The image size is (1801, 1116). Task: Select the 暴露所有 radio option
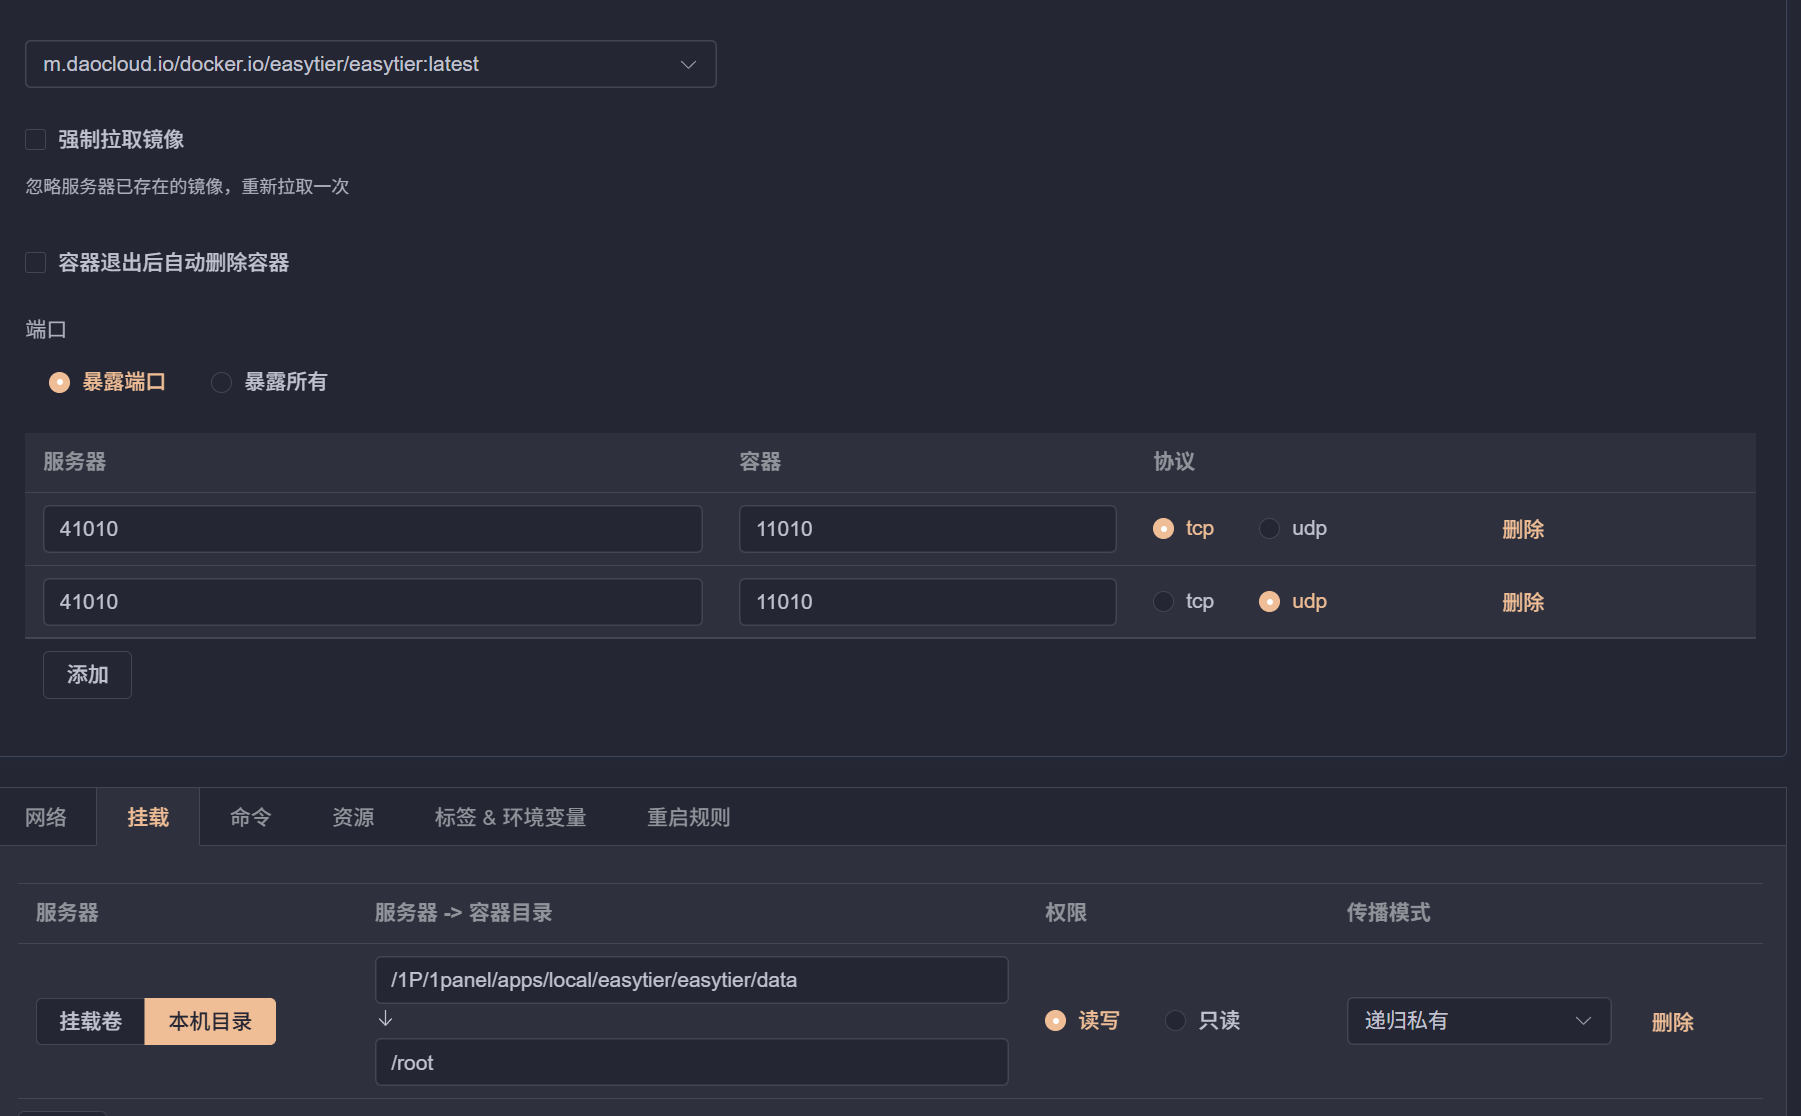[x=222, y=382]
